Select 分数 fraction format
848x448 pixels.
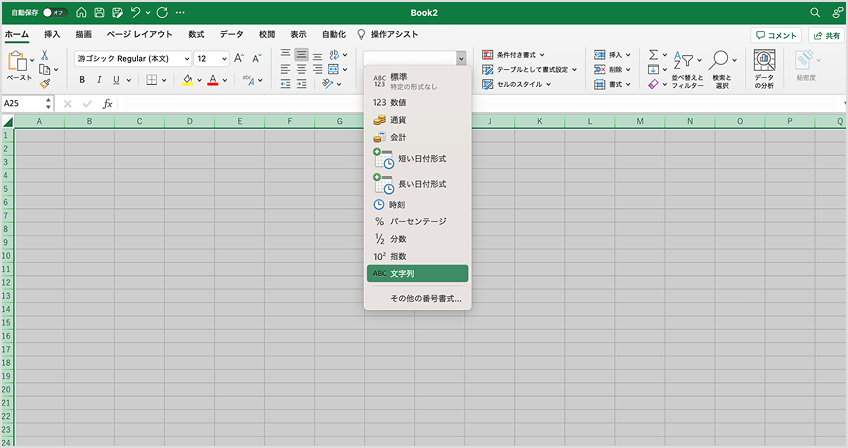(x=418, y=239)
